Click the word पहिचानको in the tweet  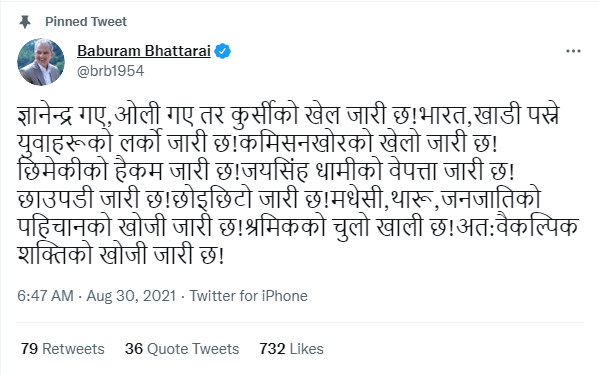(x=64, y=227)
